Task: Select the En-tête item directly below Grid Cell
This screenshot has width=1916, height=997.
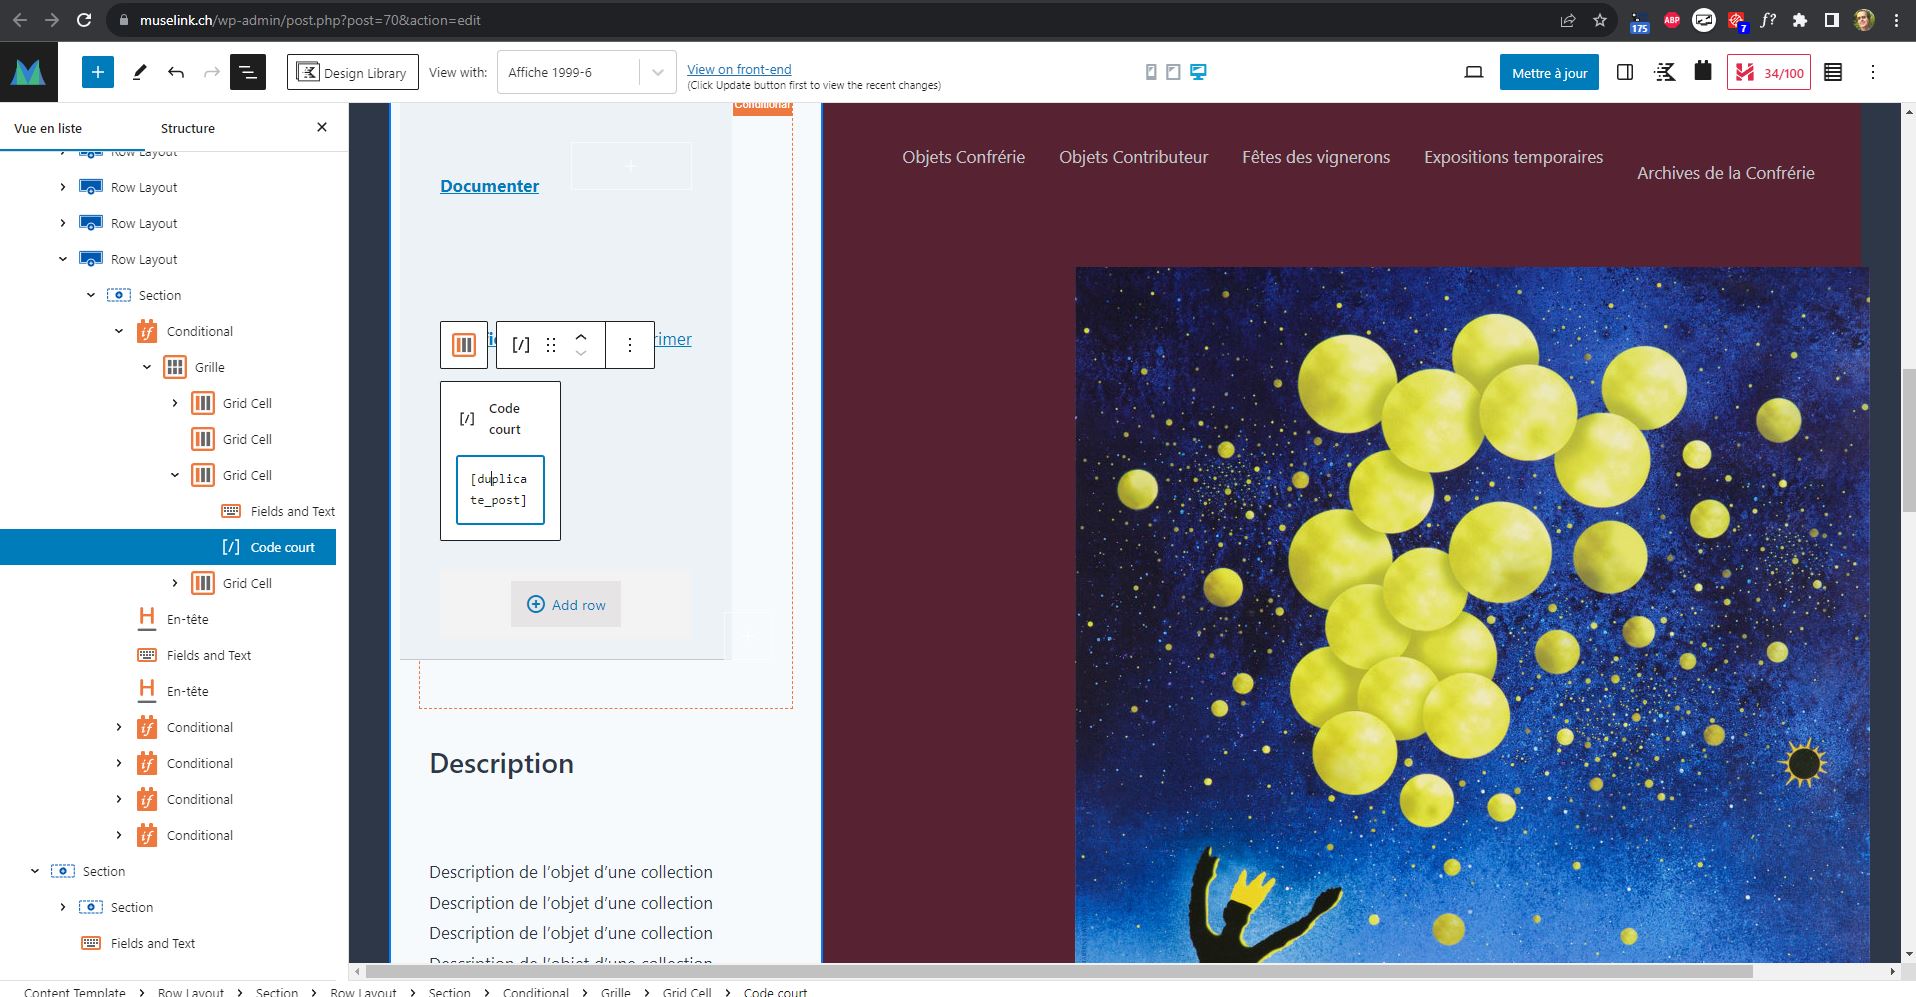Action: click(x=187, y=619)
